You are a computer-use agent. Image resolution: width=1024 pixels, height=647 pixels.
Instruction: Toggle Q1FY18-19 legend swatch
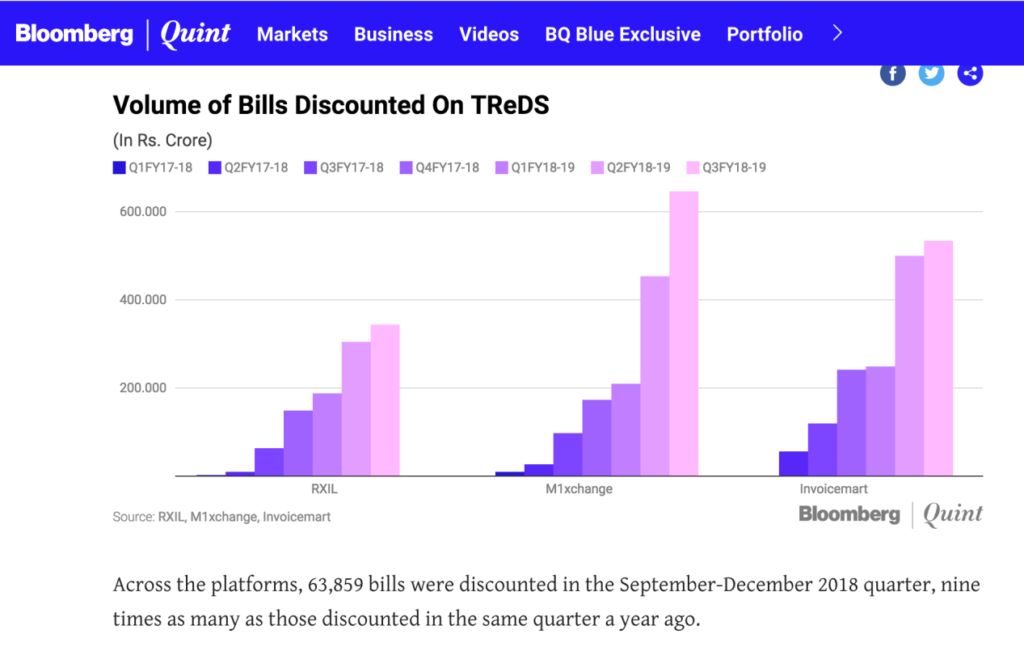click(x=502, y=168)
